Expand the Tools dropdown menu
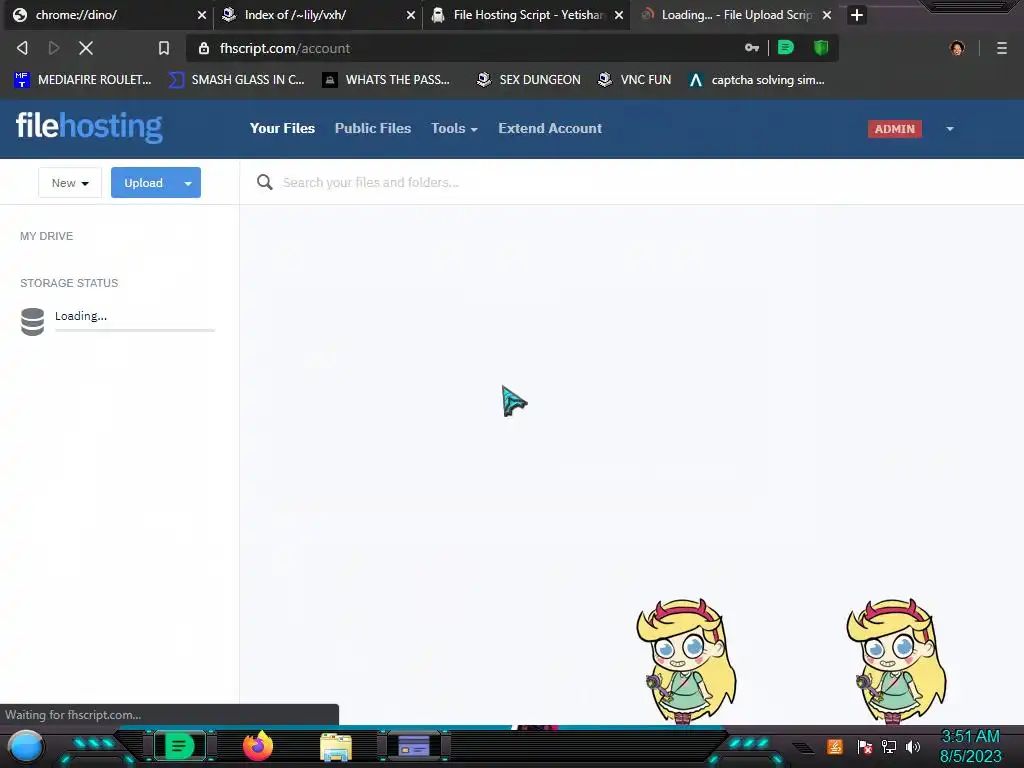The width and height of the screenshot is (1024, 768). 454,128
